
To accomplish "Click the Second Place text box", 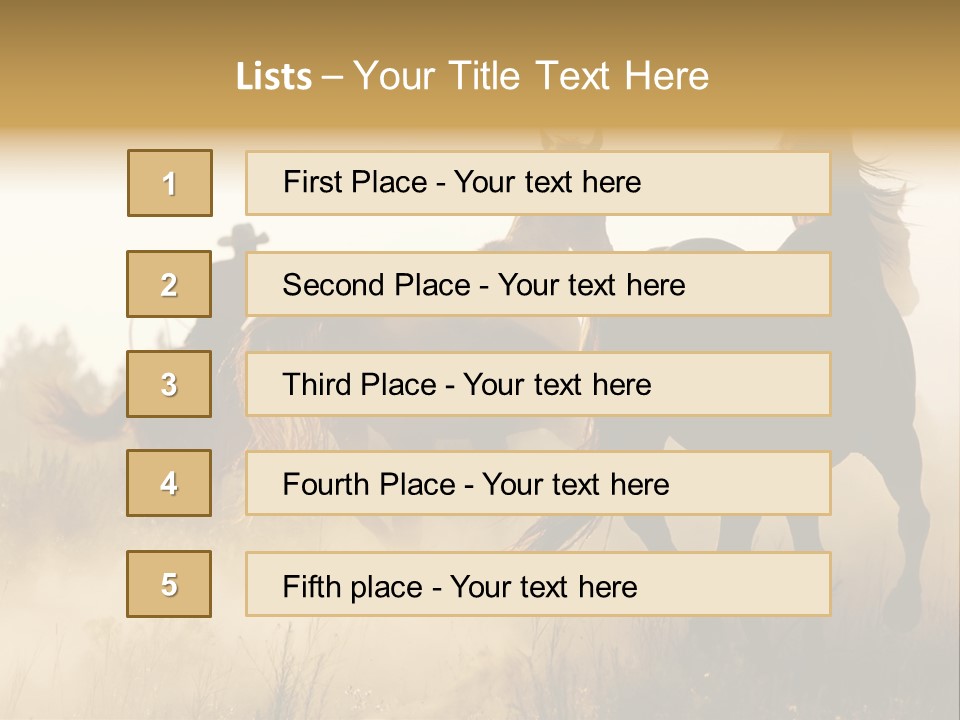I will click(538, 284).
